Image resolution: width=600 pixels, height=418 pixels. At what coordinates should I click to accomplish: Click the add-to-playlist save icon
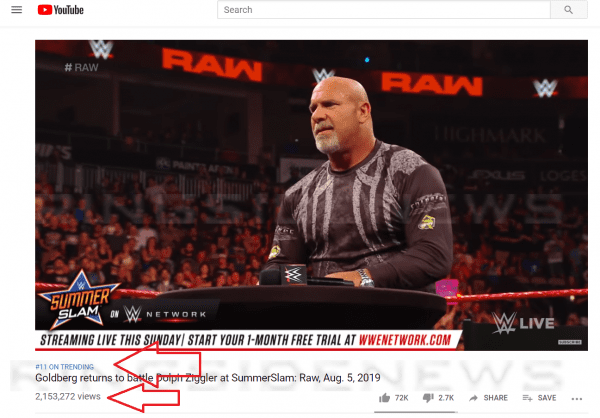point(527,398)
